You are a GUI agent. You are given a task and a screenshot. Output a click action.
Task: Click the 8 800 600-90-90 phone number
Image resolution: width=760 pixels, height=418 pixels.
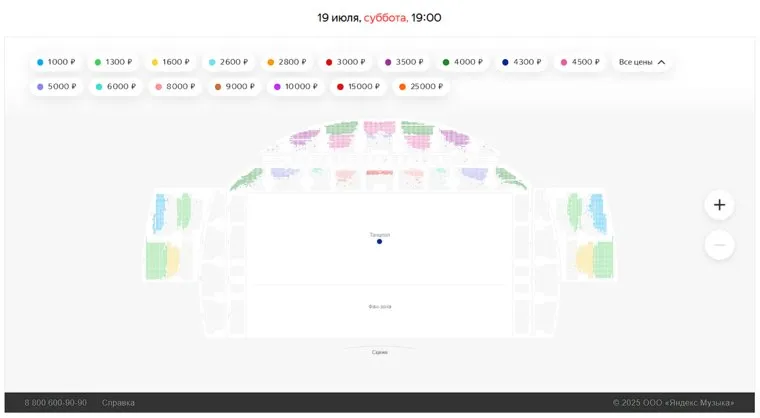tap(55, 403)
